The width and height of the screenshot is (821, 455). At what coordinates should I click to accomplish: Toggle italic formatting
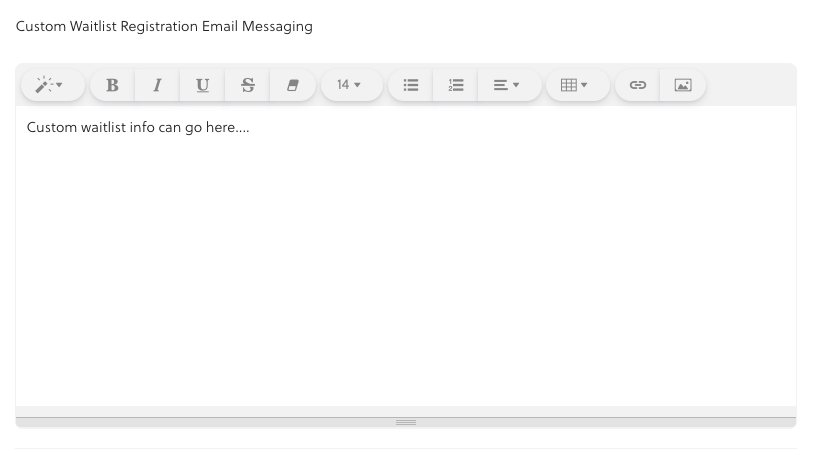157,85
